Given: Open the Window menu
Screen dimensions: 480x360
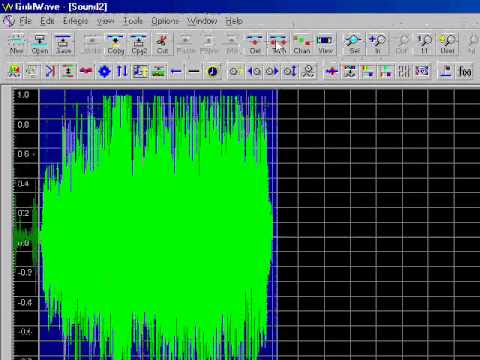Looking at the screenshot, I should pos(202,21).
